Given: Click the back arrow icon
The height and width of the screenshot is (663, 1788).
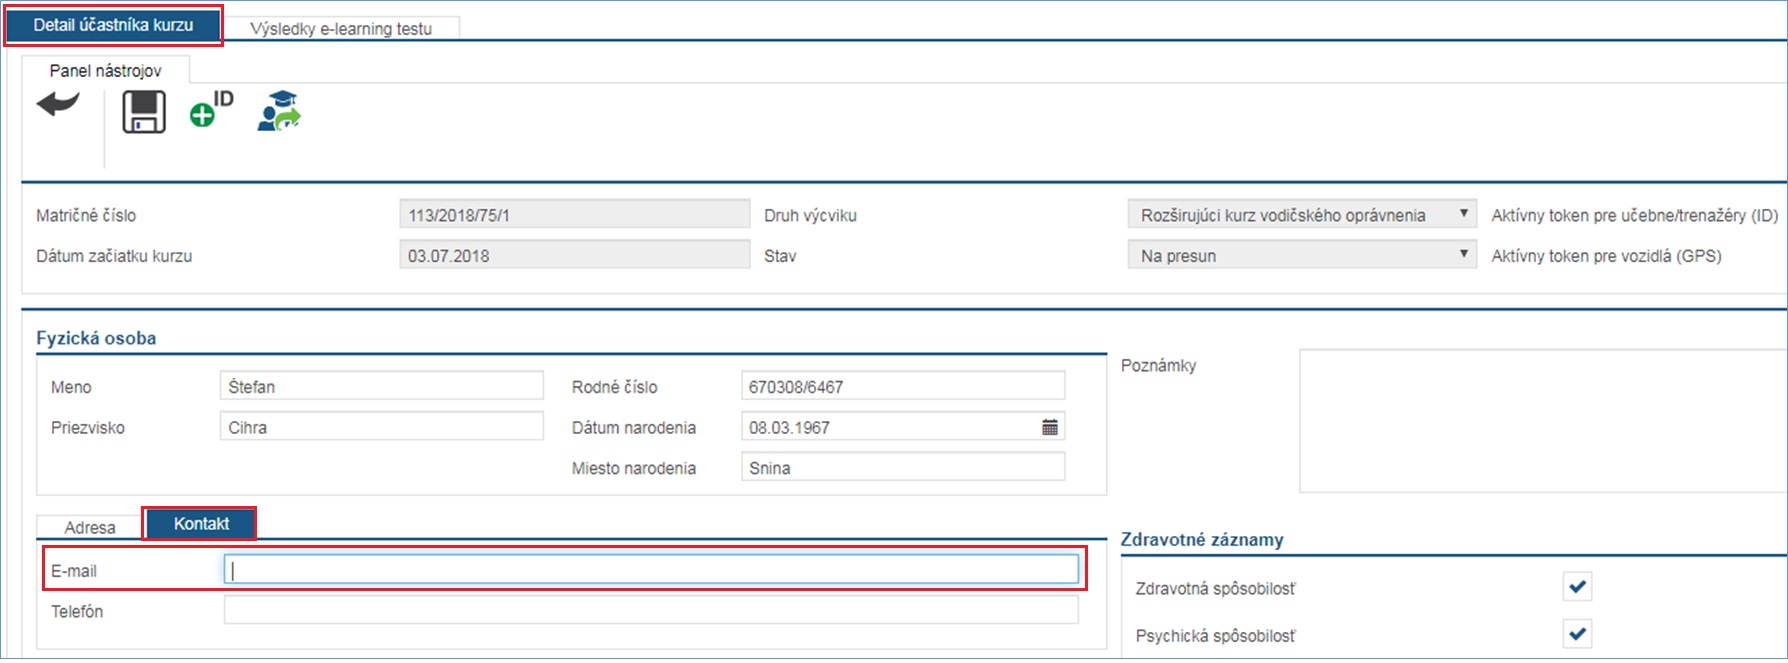Looking at the screenshot, I should (x=58, y=103).
